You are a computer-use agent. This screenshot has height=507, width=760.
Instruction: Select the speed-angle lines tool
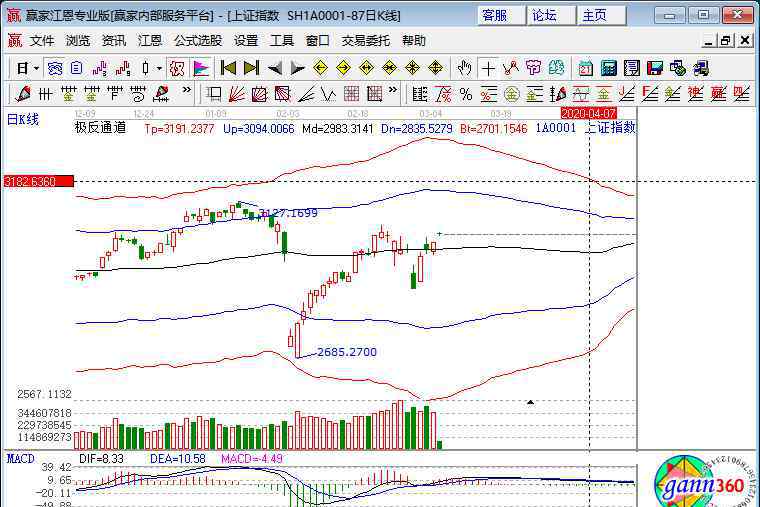pos(305,93)
